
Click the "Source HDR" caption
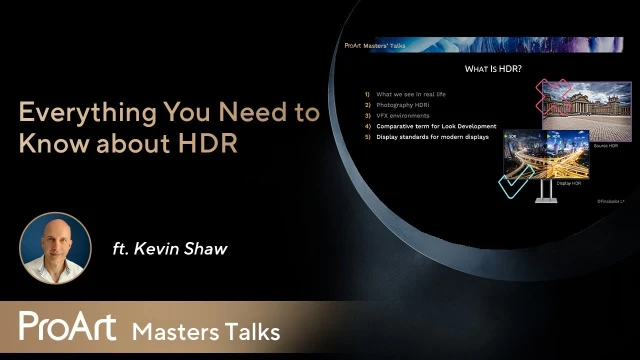click(x=606, y=146)
